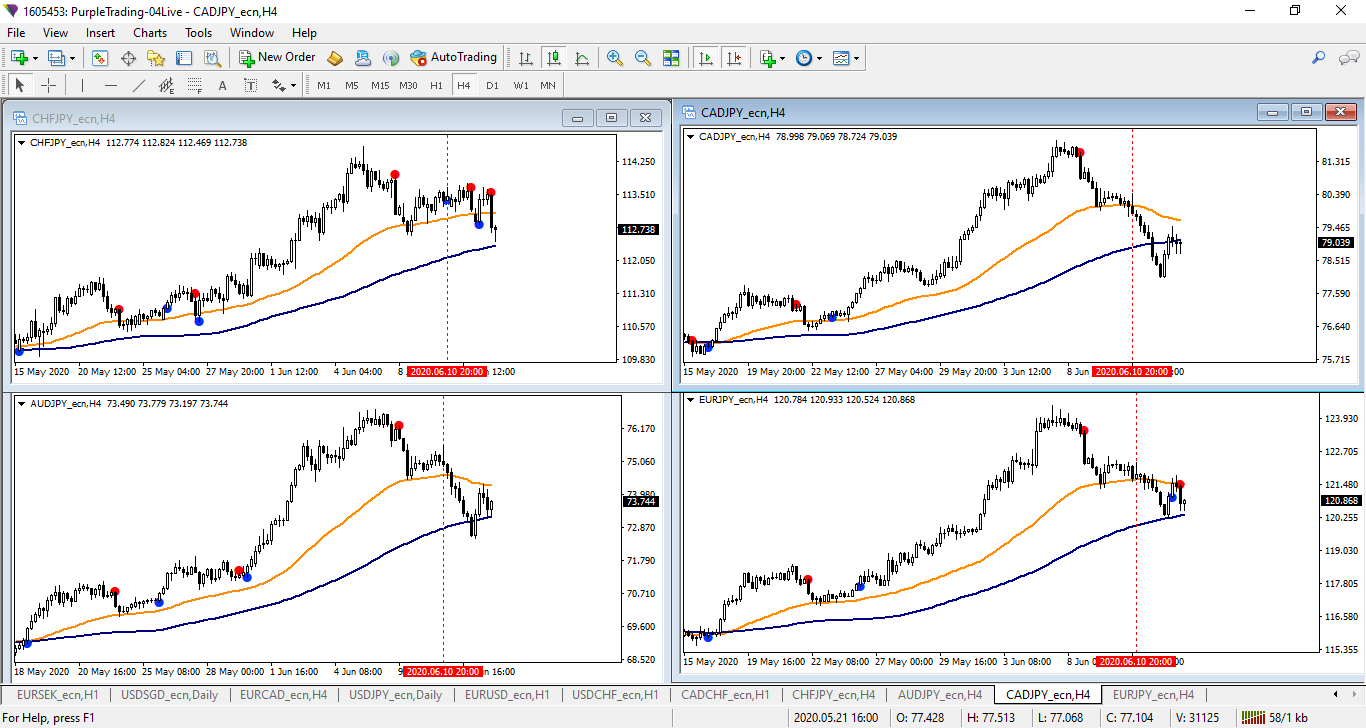The image size is (1366, 728).
Task: Set timeframe to D1
Action: click(x=492, y=85)
